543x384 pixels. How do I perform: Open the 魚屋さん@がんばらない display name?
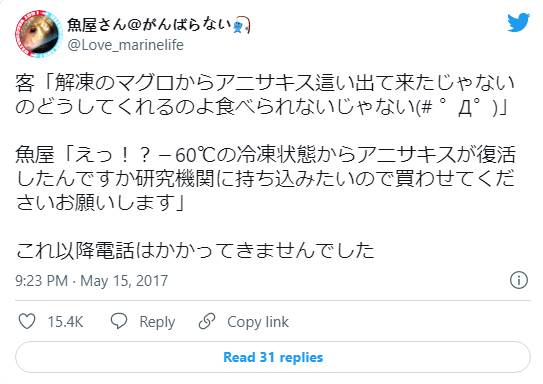(x=149, y=25)
